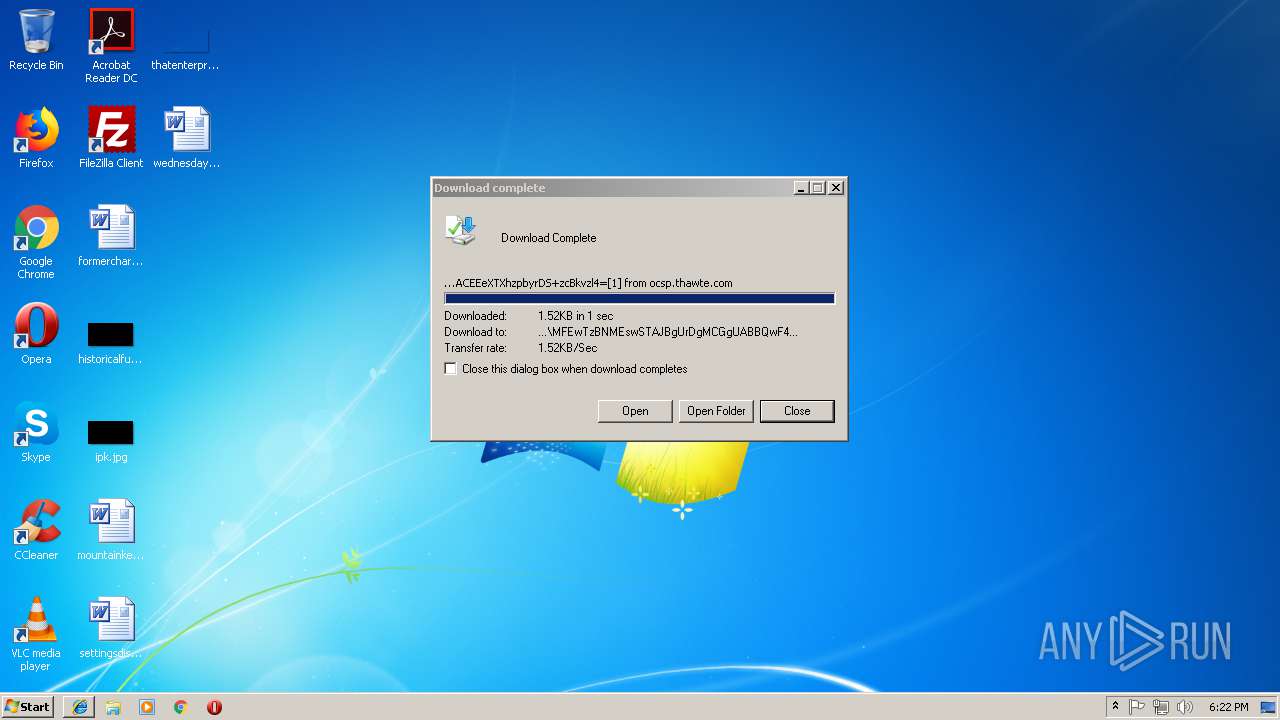This screenshot has height=720, width=1280.
Task: Select the ipk.jpg image file
Action: (x=110, y=439)
